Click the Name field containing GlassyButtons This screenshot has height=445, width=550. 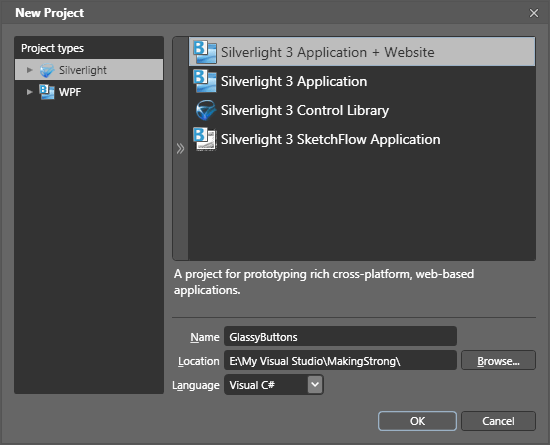tap(340, 337)
